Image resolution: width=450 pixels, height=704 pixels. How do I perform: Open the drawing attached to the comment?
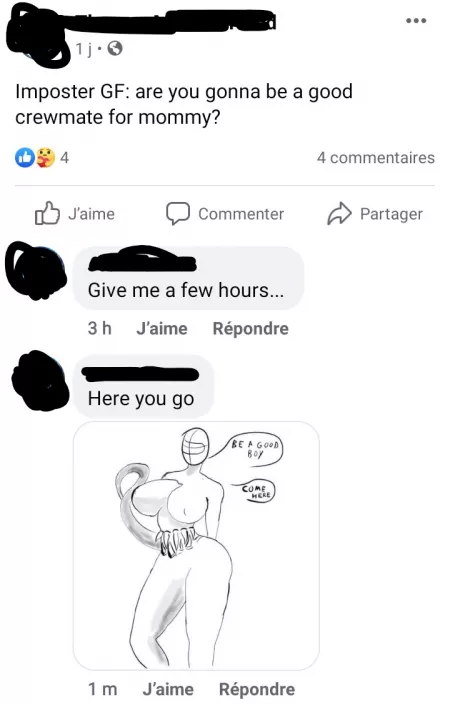pos(196,546)
